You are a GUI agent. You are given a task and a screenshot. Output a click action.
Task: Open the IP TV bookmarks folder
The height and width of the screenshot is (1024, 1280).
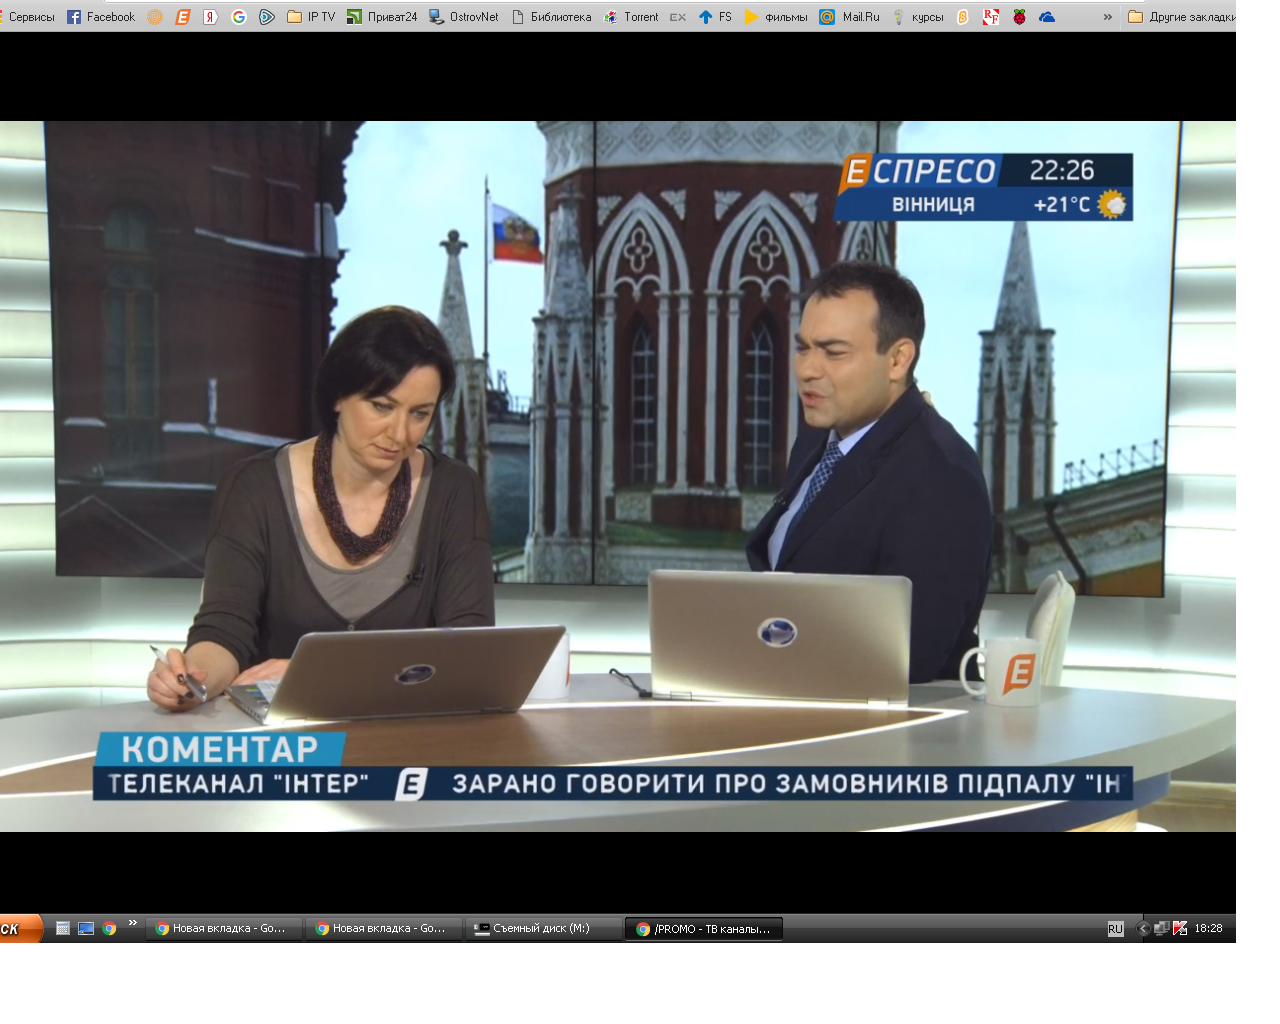(x=311, y=17)
